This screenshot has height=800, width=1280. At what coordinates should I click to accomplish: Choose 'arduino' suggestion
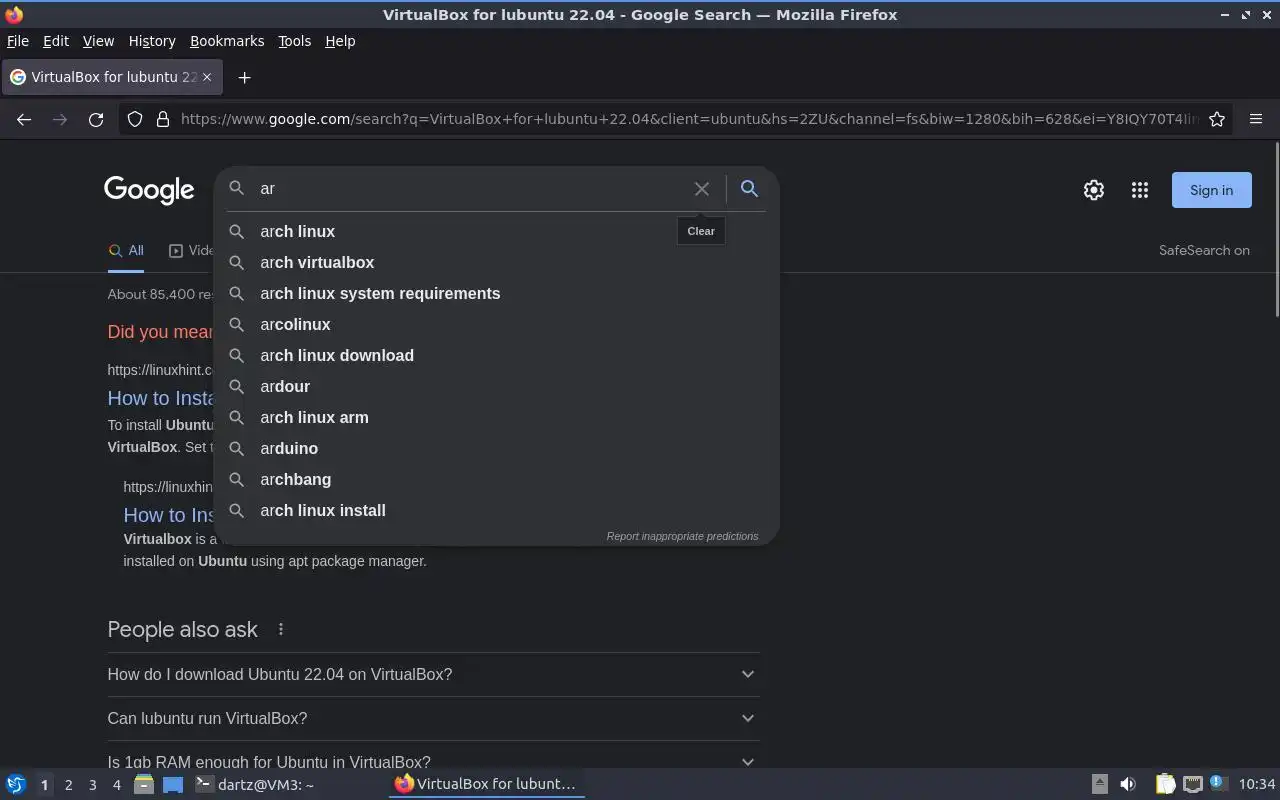coord(497,448)
